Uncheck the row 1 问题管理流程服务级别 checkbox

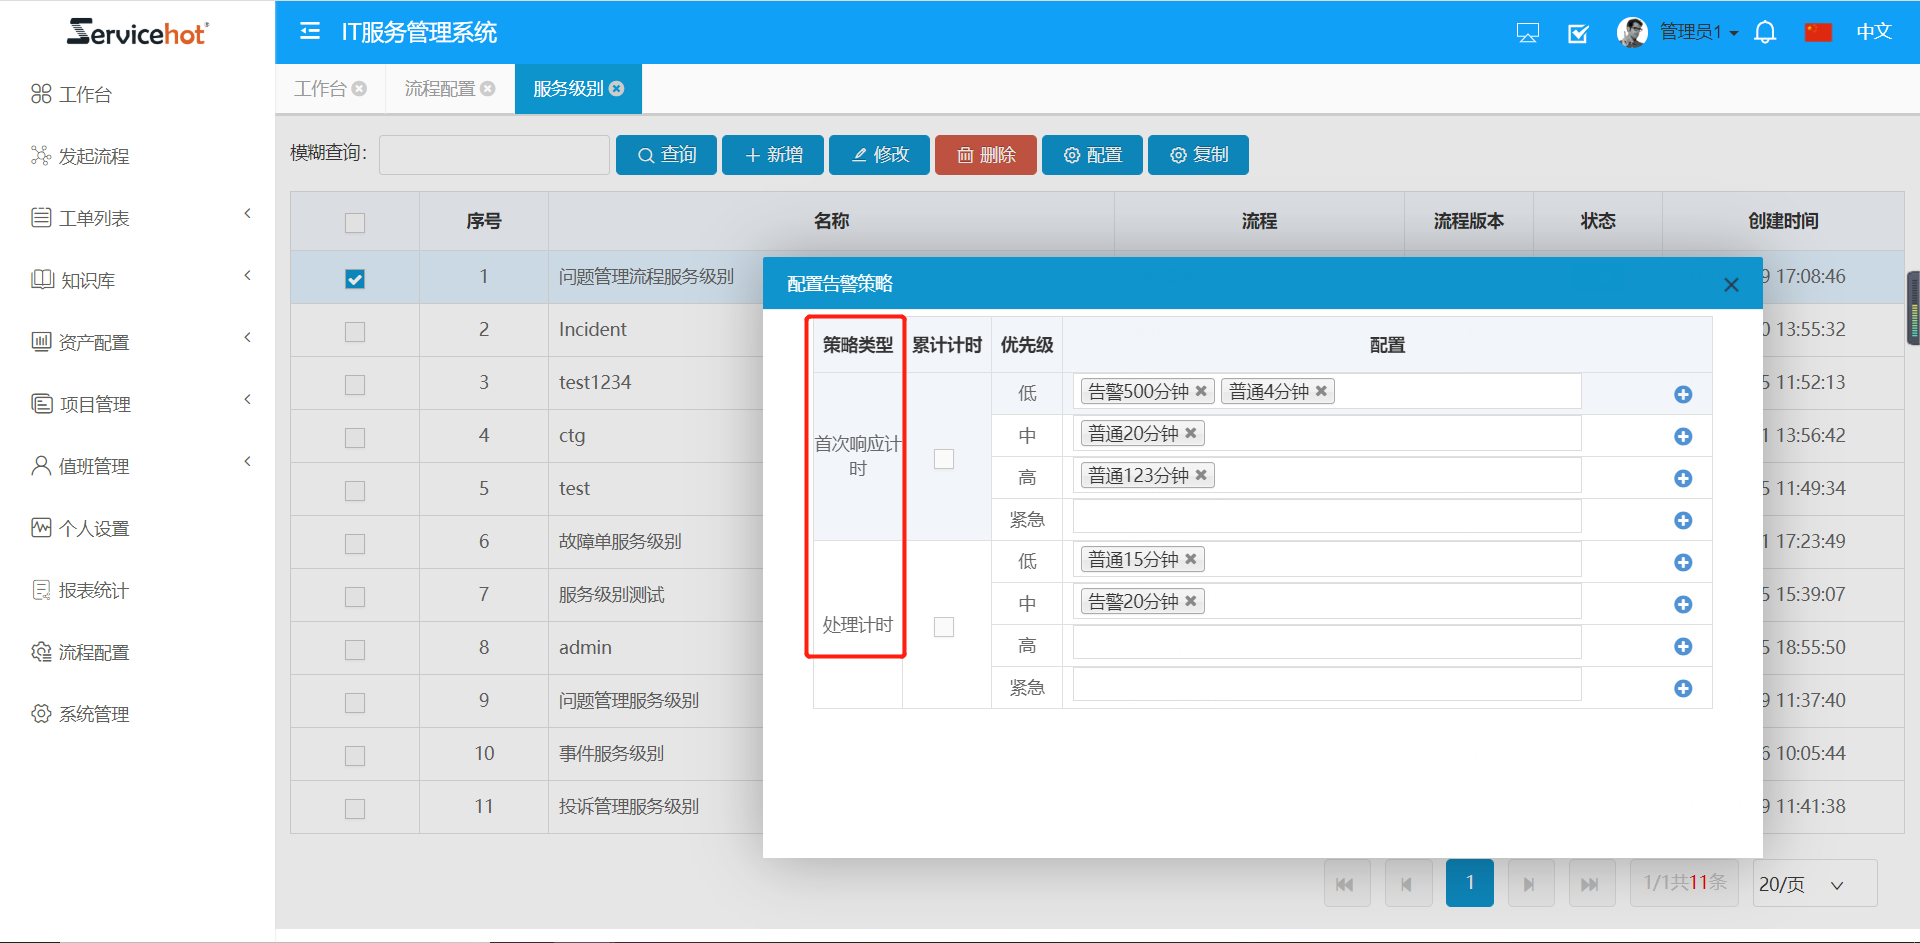[355, 279]
